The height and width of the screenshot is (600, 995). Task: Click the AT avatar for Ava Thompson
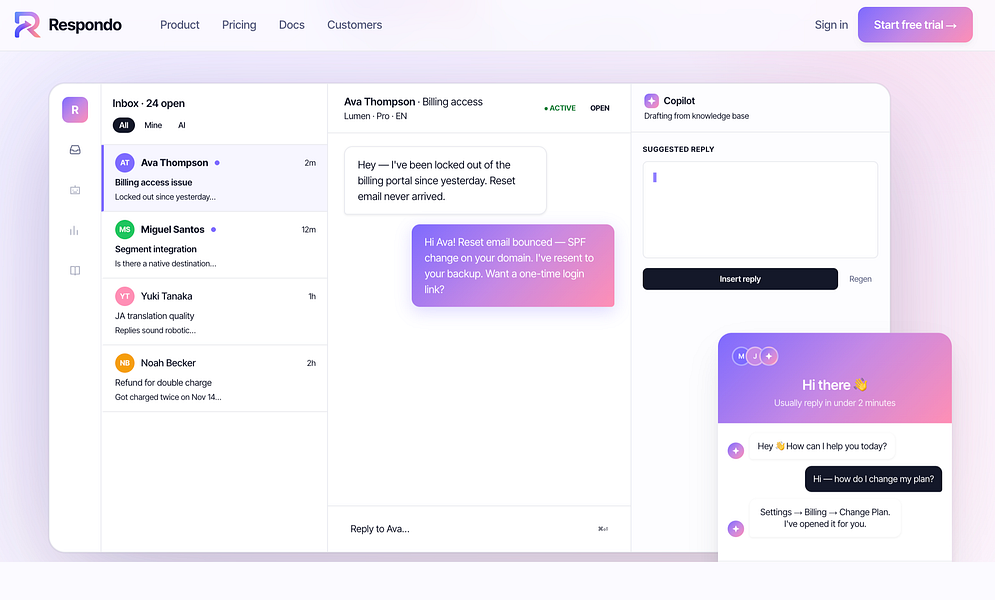[x=124, y=162]
